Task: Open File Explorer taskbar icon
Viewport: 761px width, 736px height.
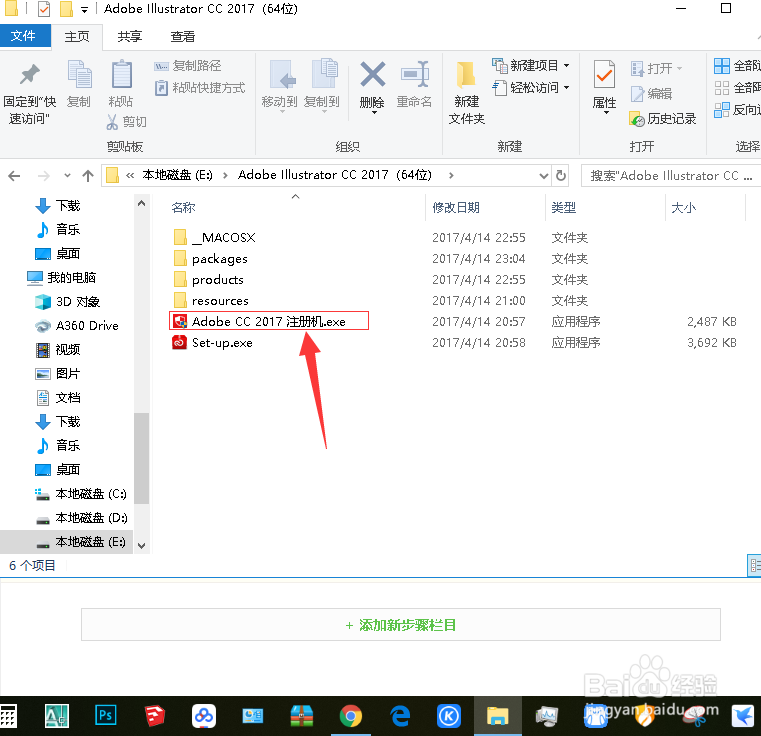Action: point(498,716)
